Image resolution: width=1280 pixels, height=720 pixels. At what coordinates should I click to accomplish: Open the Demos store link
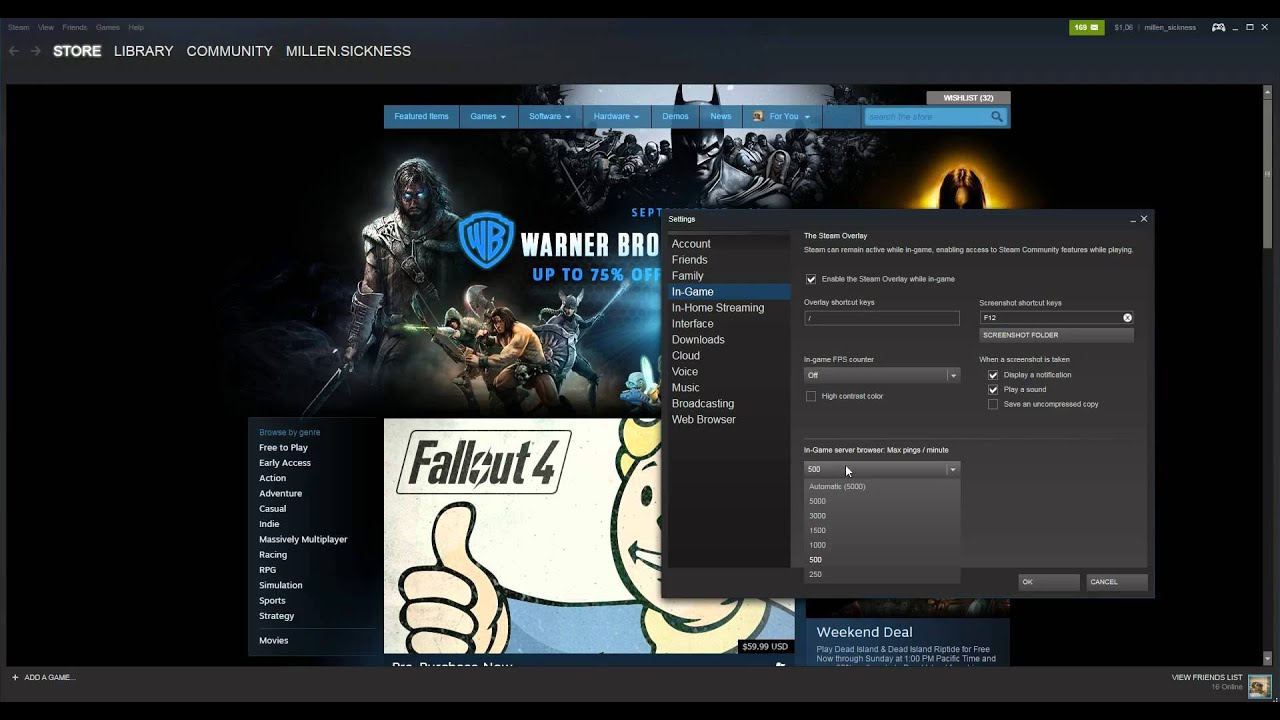(x=675, y=116)
